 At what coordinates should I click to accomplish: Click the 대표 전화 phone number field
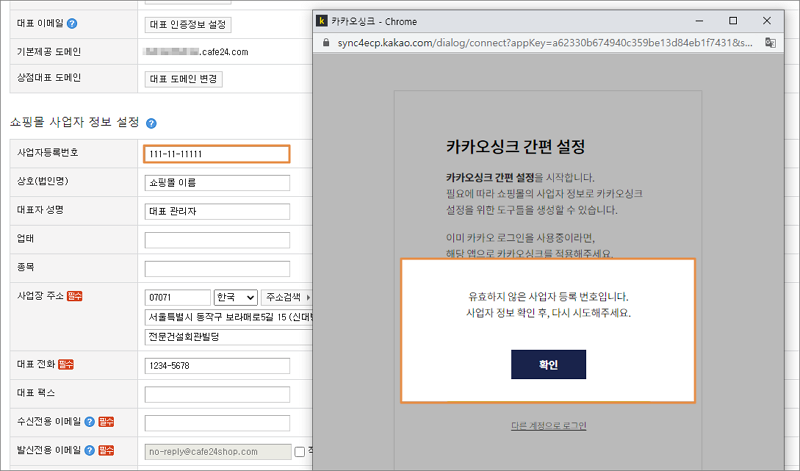[x=217, y=366]
